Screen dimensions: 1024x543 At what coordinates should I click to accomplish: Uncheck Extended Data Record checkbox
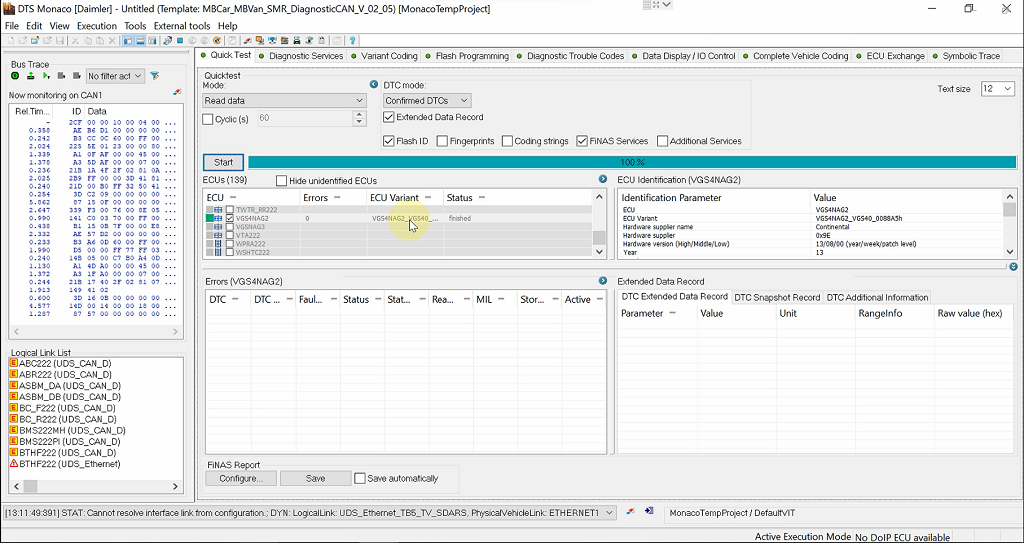pyautogui.click(x=389, y=117)
